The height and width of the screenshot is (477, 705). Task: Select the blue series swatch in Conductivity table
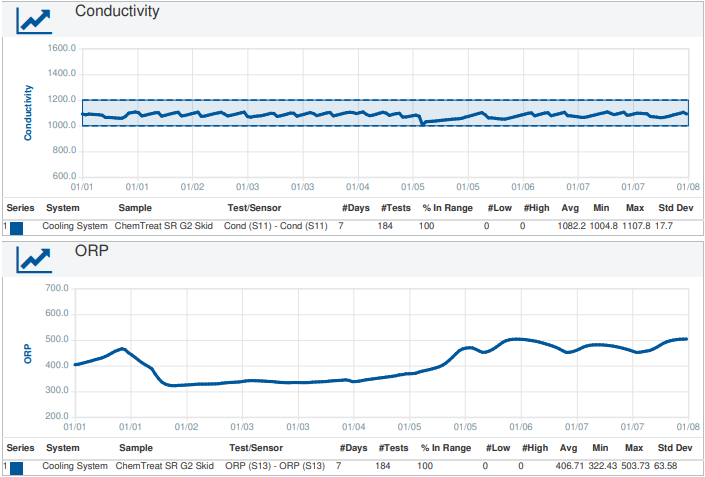[16, 228]
